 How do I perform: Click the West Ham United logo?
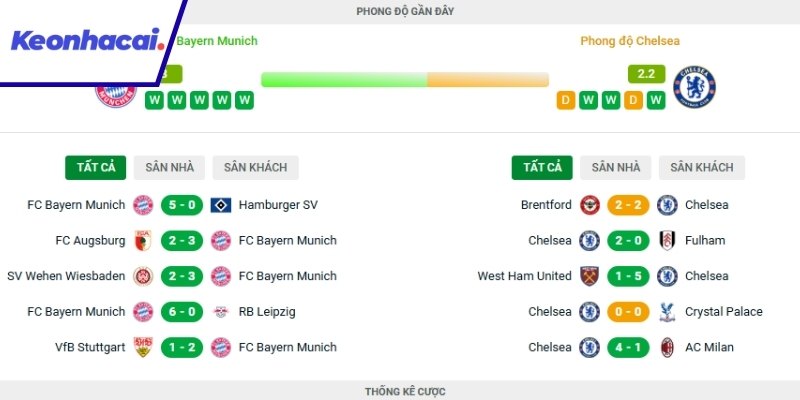coord(590,276)
